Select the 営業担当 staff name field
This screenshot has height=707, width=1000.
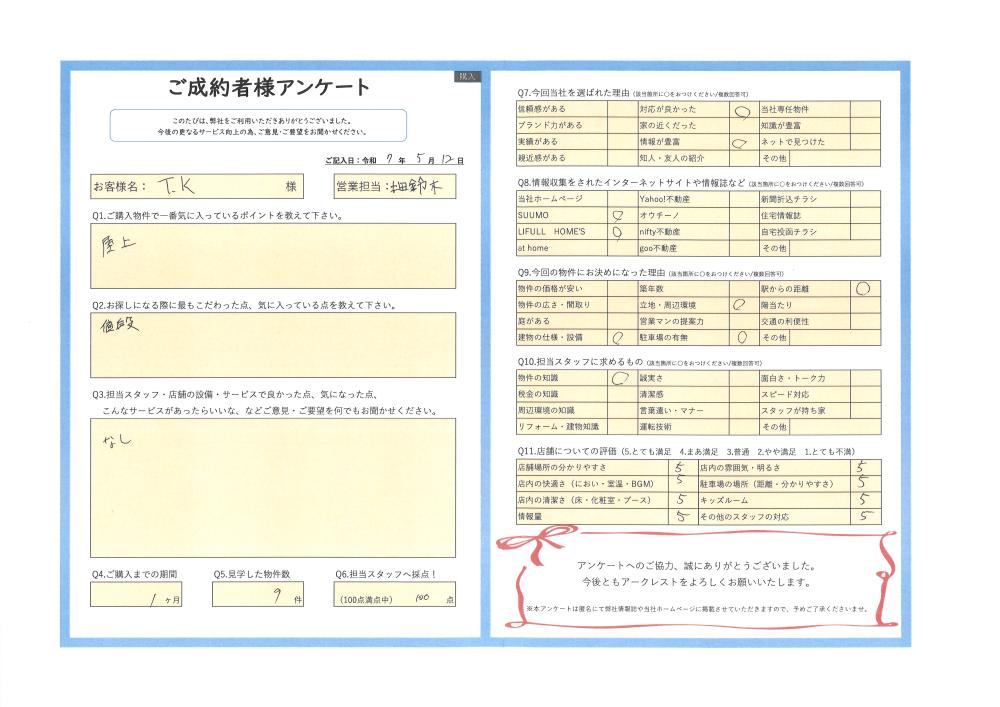click(395, 186)
